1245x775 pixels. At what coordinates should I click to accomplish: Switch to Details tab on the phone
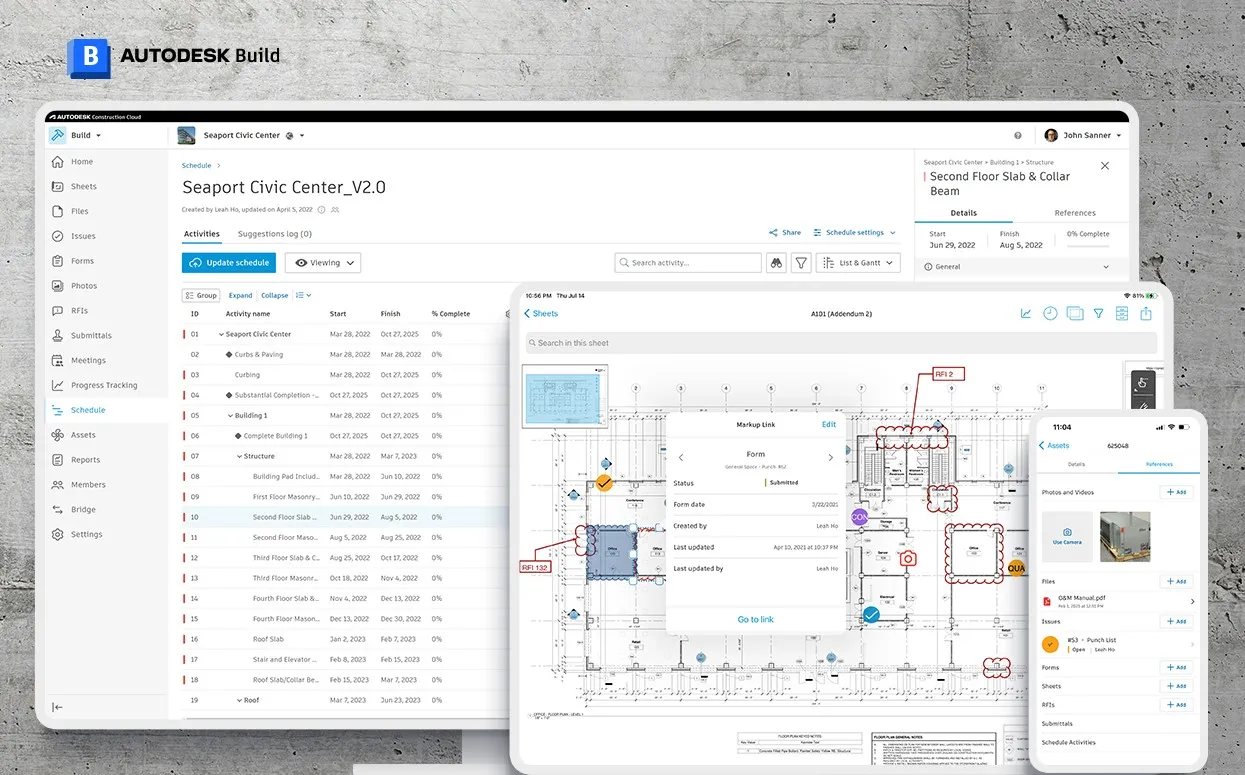pyautogui.click(x=1076, y=464)
